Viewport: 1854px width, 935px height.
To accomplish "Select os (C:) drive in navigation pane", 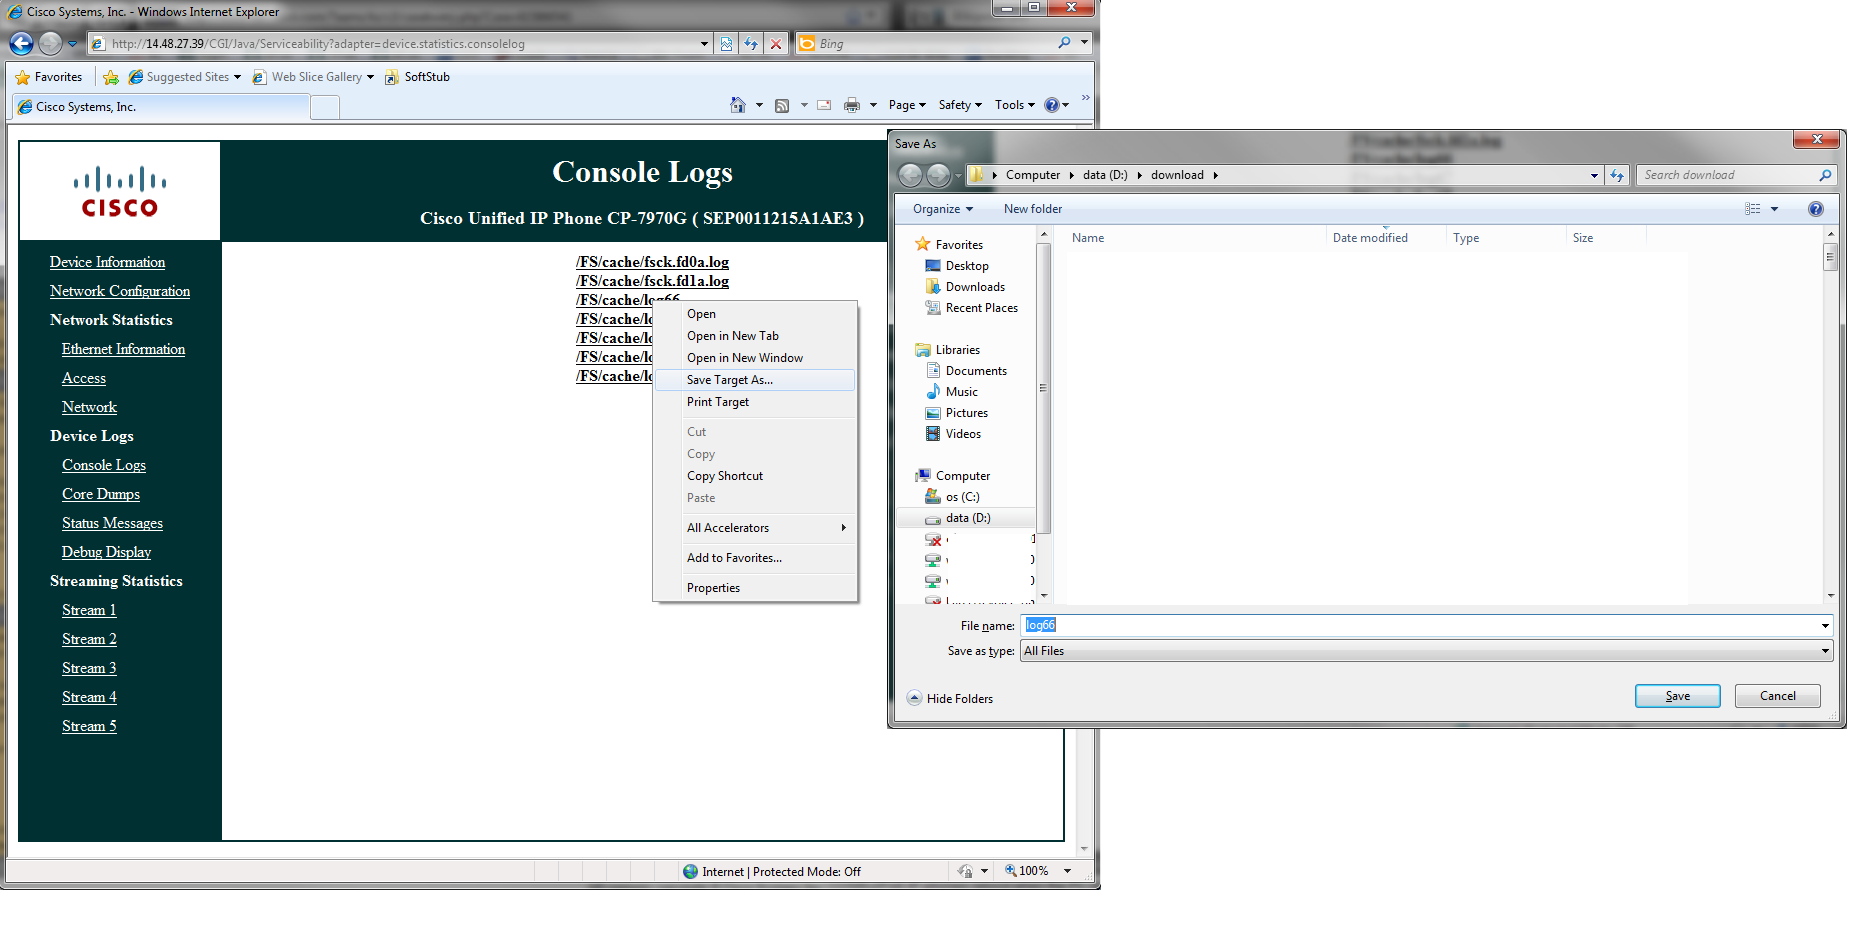I will (952, 497).
